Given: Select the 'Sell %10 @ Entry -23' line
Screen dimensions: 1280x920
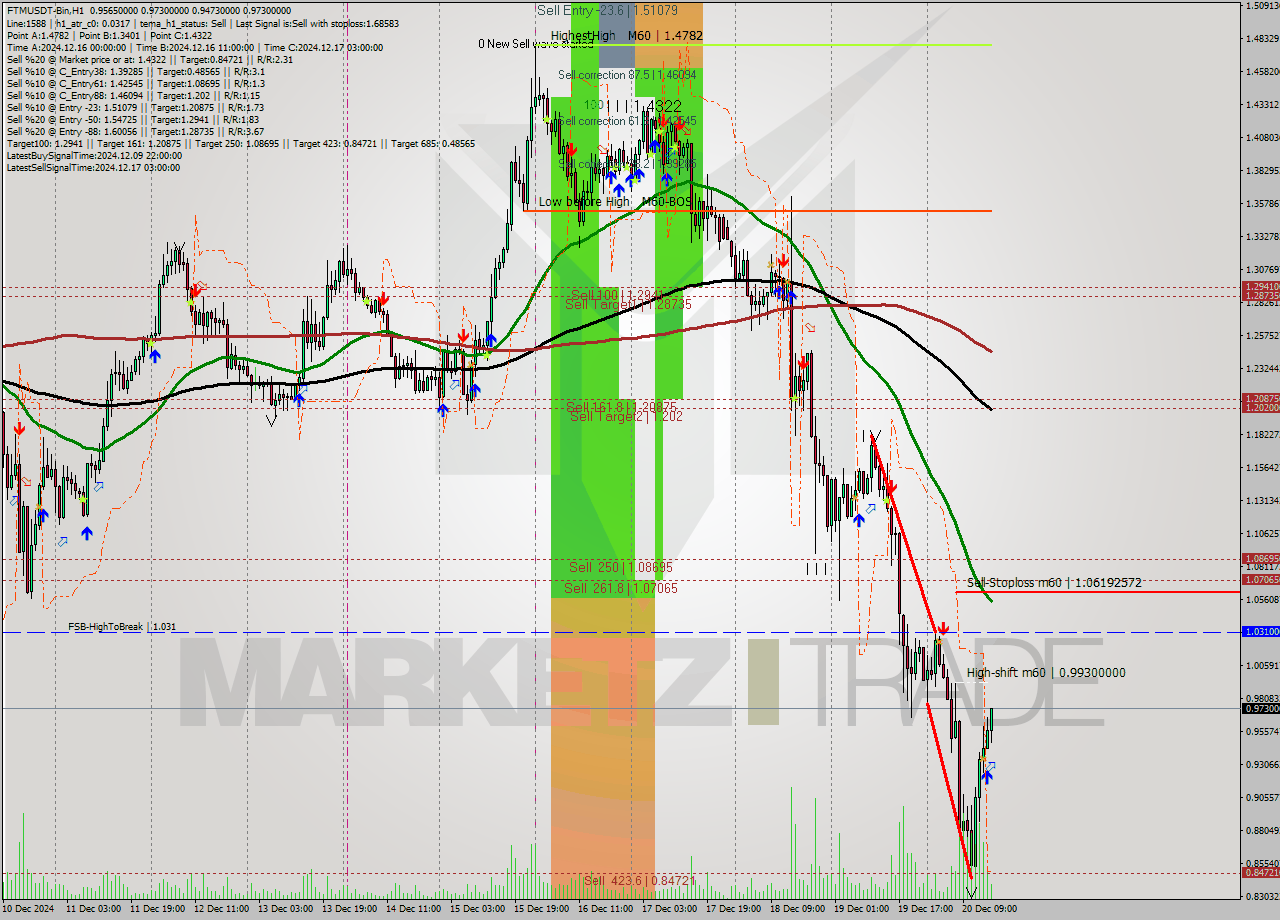Looking at the screenshot, I should coord(135,107).
